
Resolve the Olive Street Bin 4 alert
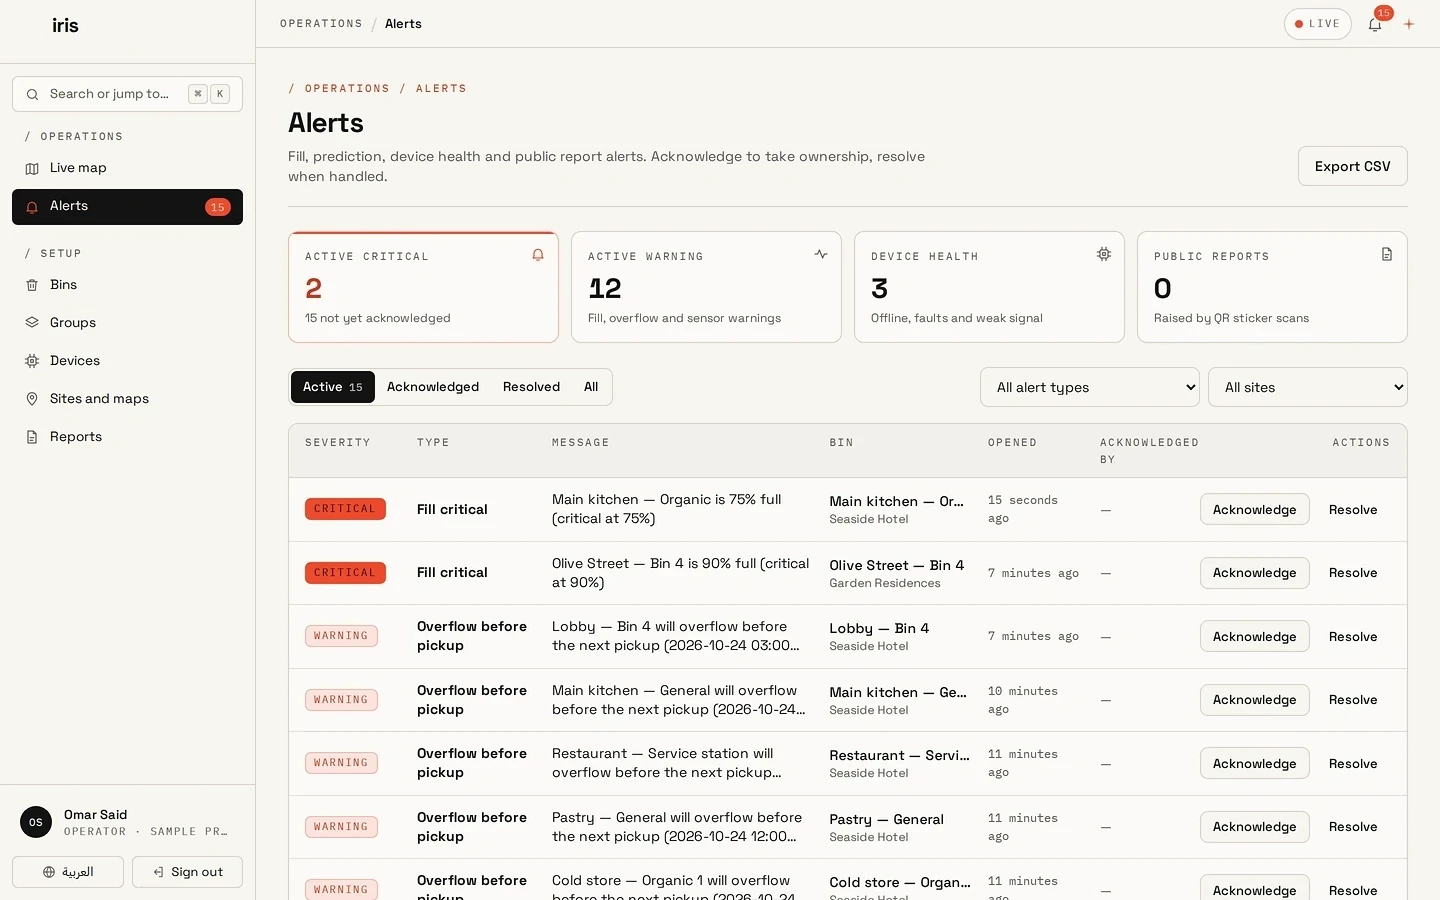click(x=1353, y=573)
